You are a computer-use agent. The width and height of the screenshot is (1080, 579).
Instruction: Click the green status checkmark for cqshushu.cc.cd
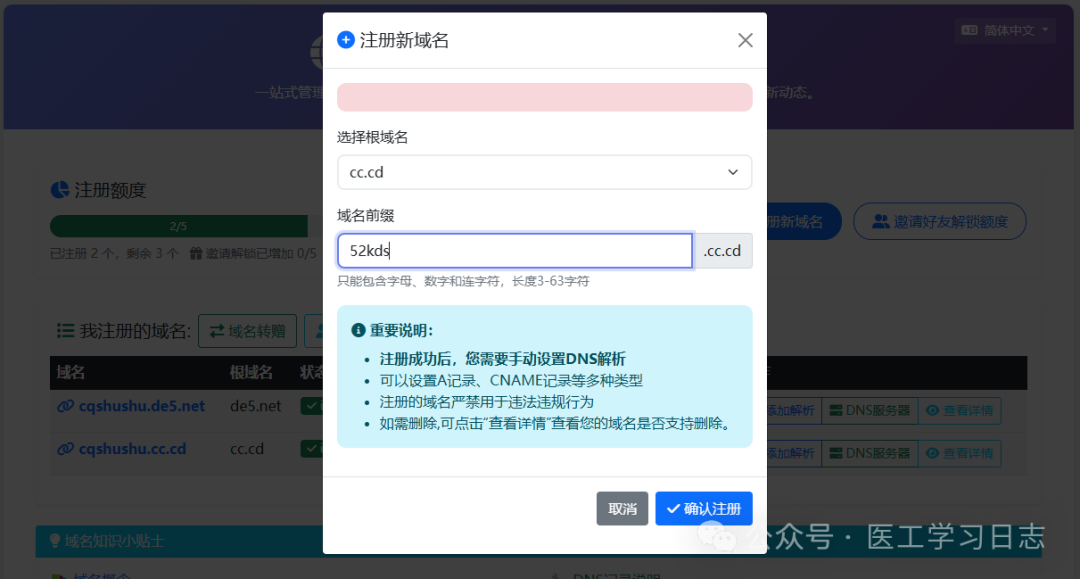(x=312, y=448)
